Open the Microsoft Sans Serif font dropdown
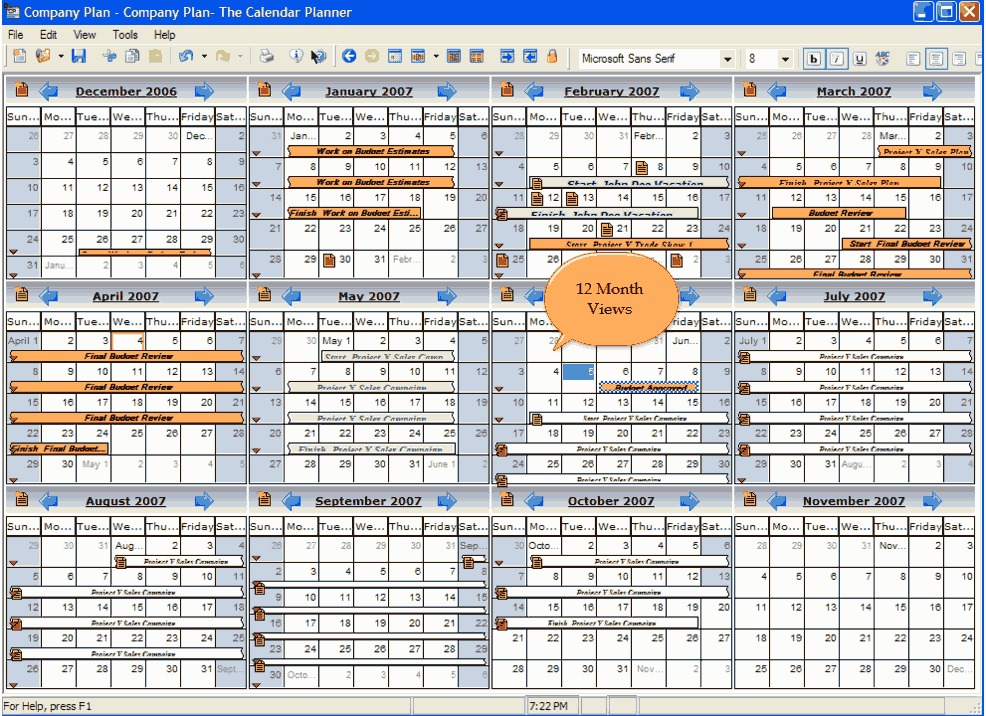Viewport: 986px width, 716px height. 728,59
